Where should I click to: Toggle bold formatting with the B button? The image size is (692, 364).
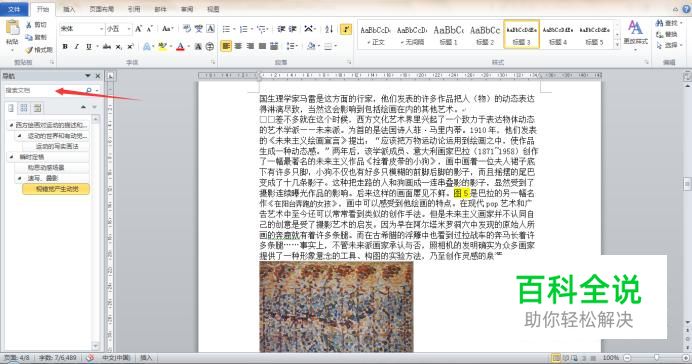click(65, 46)
